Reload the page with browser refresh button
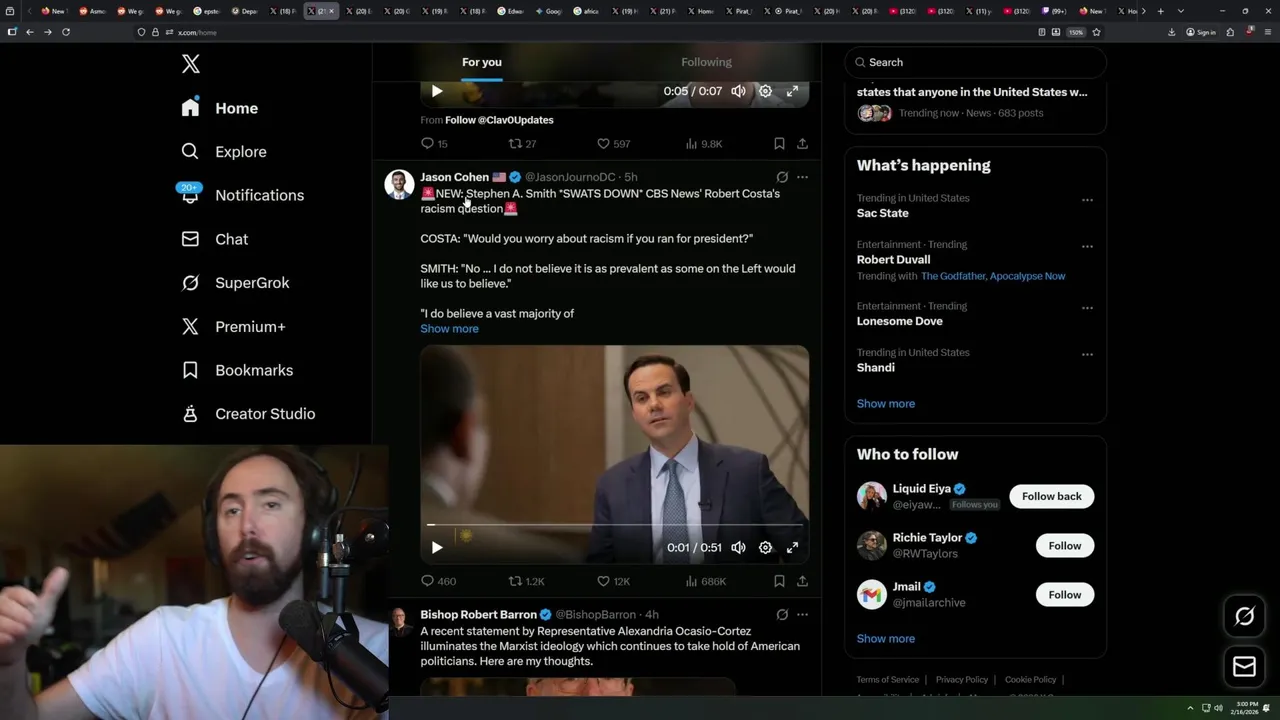 point(66,32)
